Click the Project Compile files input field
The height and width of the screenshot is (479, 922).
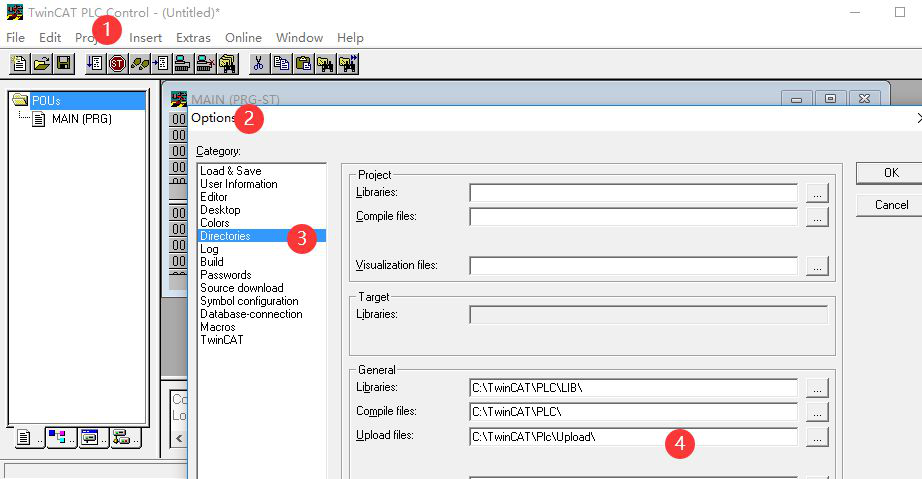633,217
